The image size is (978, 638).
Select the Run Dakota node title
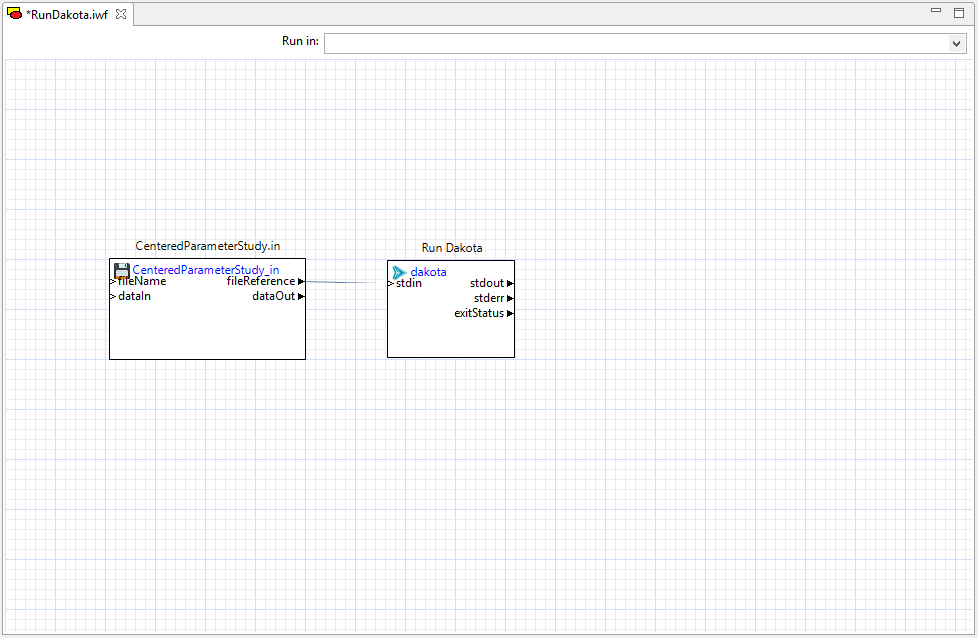(x=450, y=247)
